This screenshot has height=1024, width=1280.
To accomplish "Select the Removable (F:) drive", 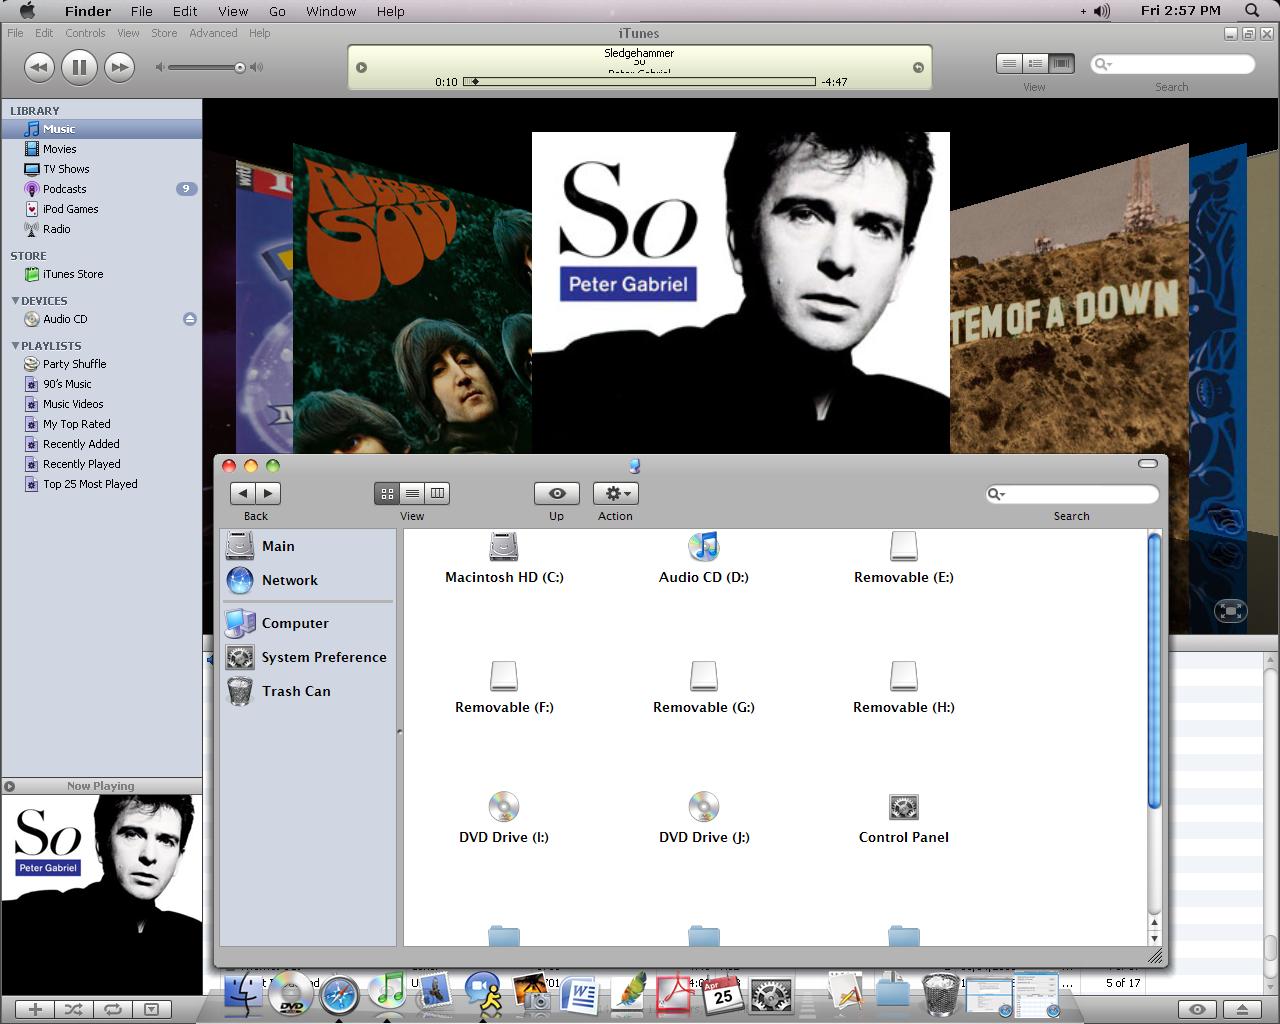I will click(x=504, y=688).
